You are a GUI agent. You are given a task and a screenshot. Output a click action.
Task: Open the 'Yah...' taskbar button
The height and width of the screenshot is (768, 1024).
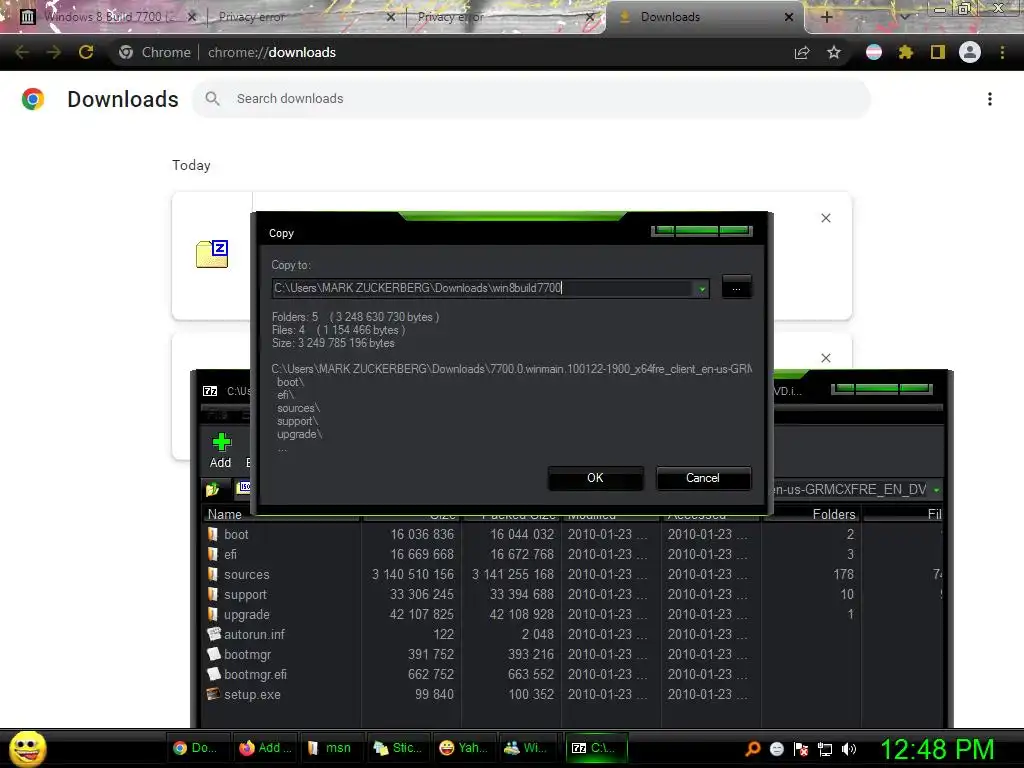tap(464, 748)
